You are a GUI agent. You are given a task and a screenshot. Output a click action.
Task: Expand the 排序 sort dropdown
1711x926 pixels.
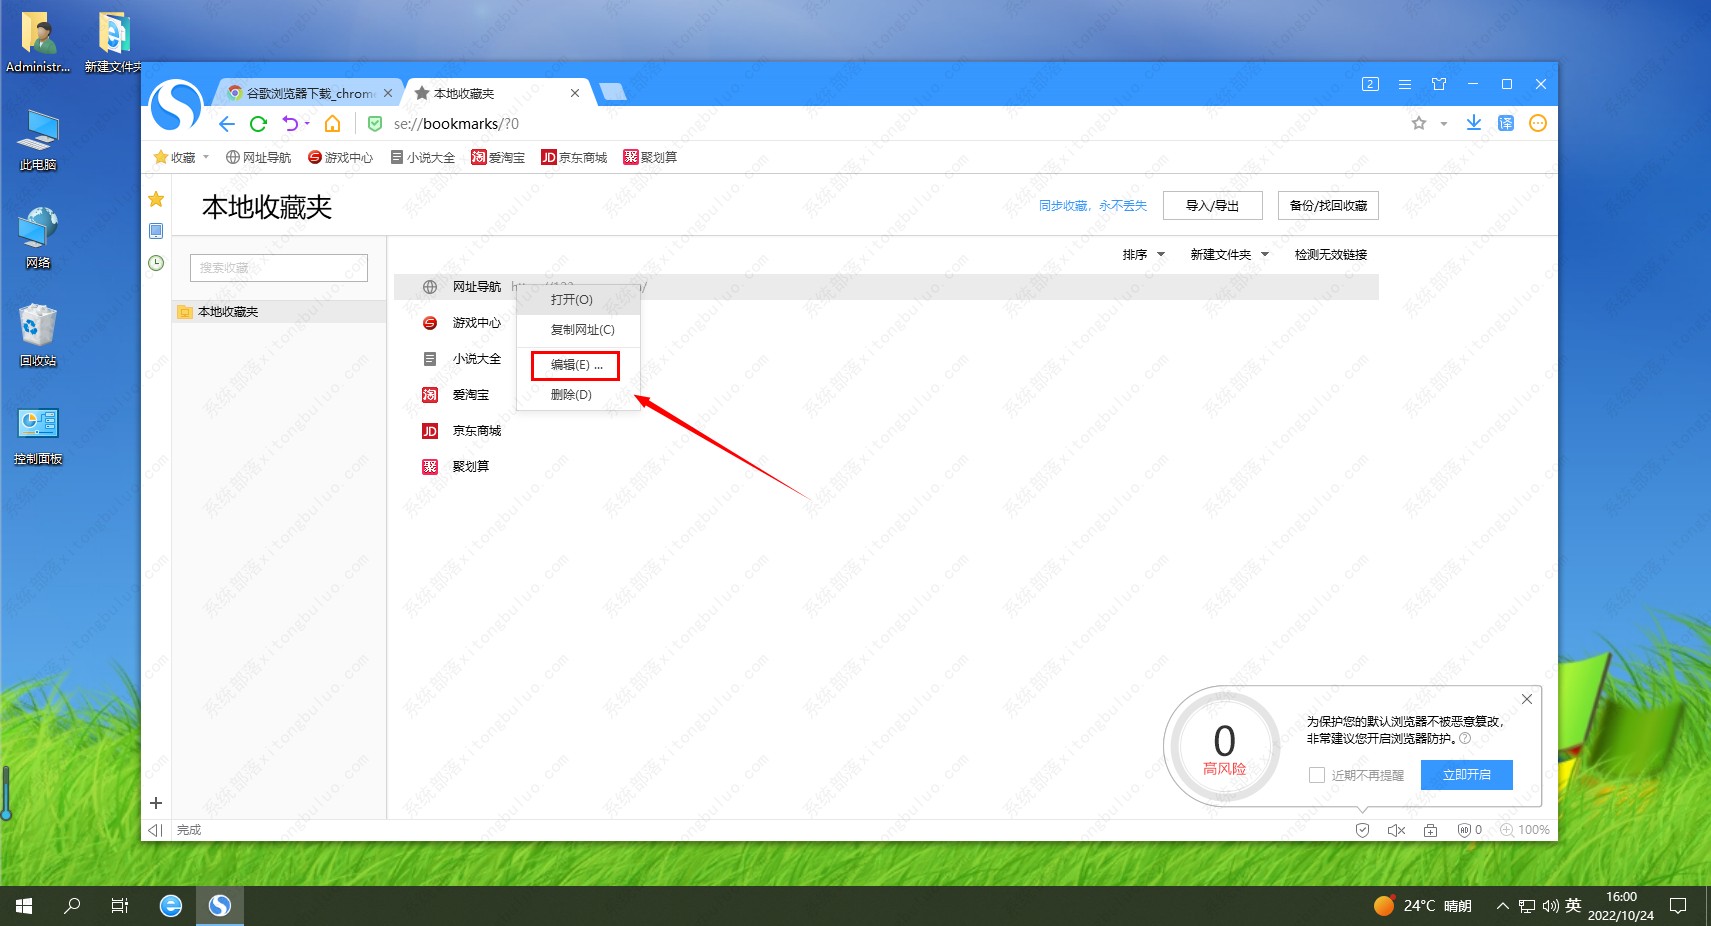coord(1160,255)
